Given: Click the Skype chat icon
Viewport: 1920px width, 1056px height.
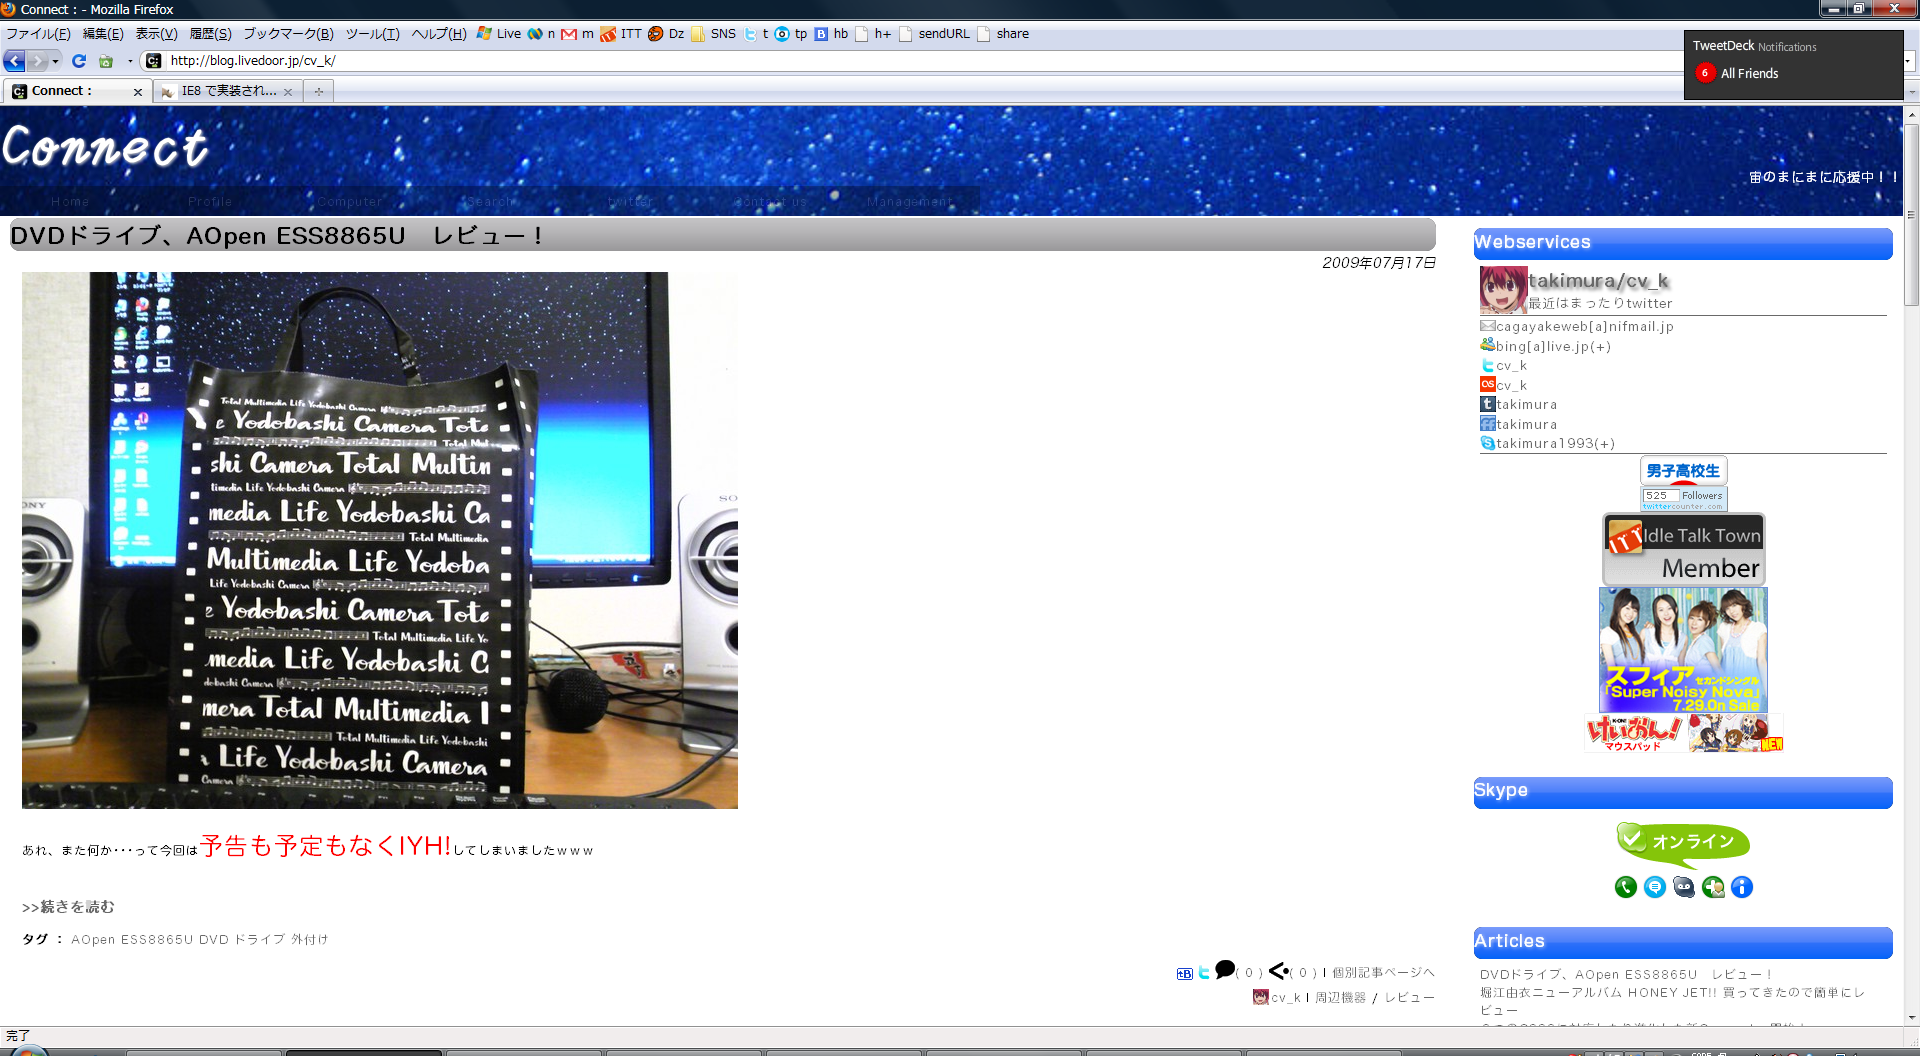Looking at the screenshot, I should point(1655,887).
